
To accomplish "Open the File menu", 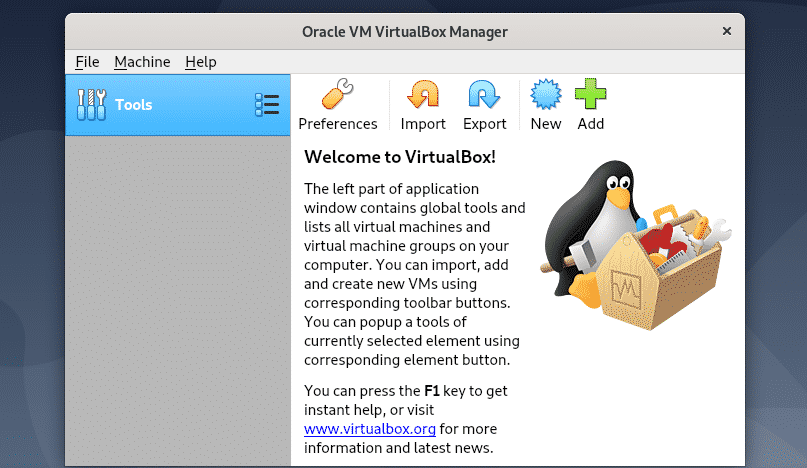I will tap(87, 62).
